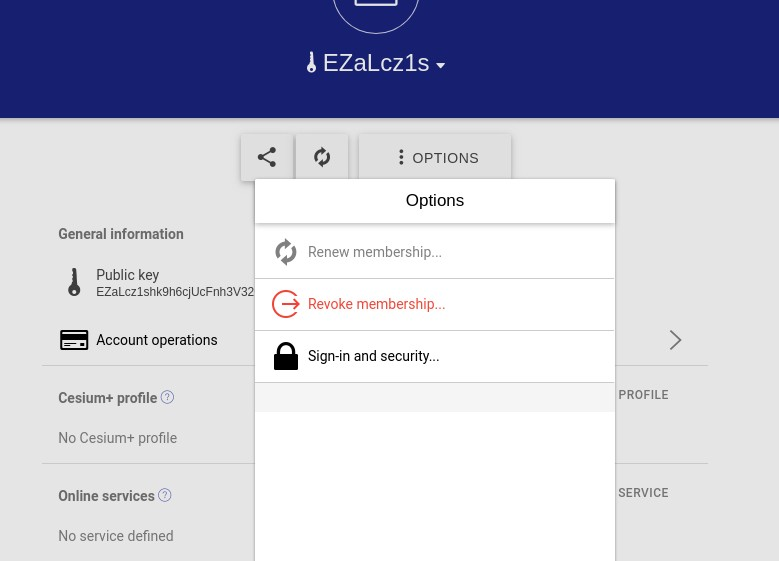Click the share icon button
Image resolution: width=779 pixels, height=561 pixels.
(267, 157)
